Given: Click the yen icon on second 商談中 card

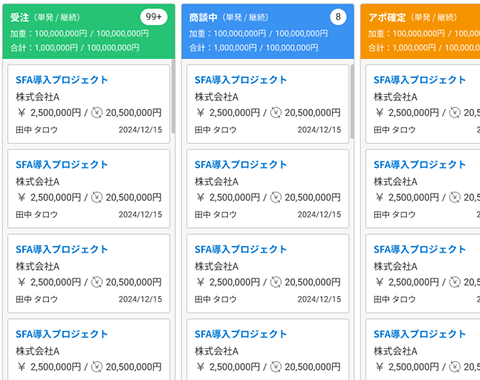Looking at the screenshot, I should pos(201,197).
